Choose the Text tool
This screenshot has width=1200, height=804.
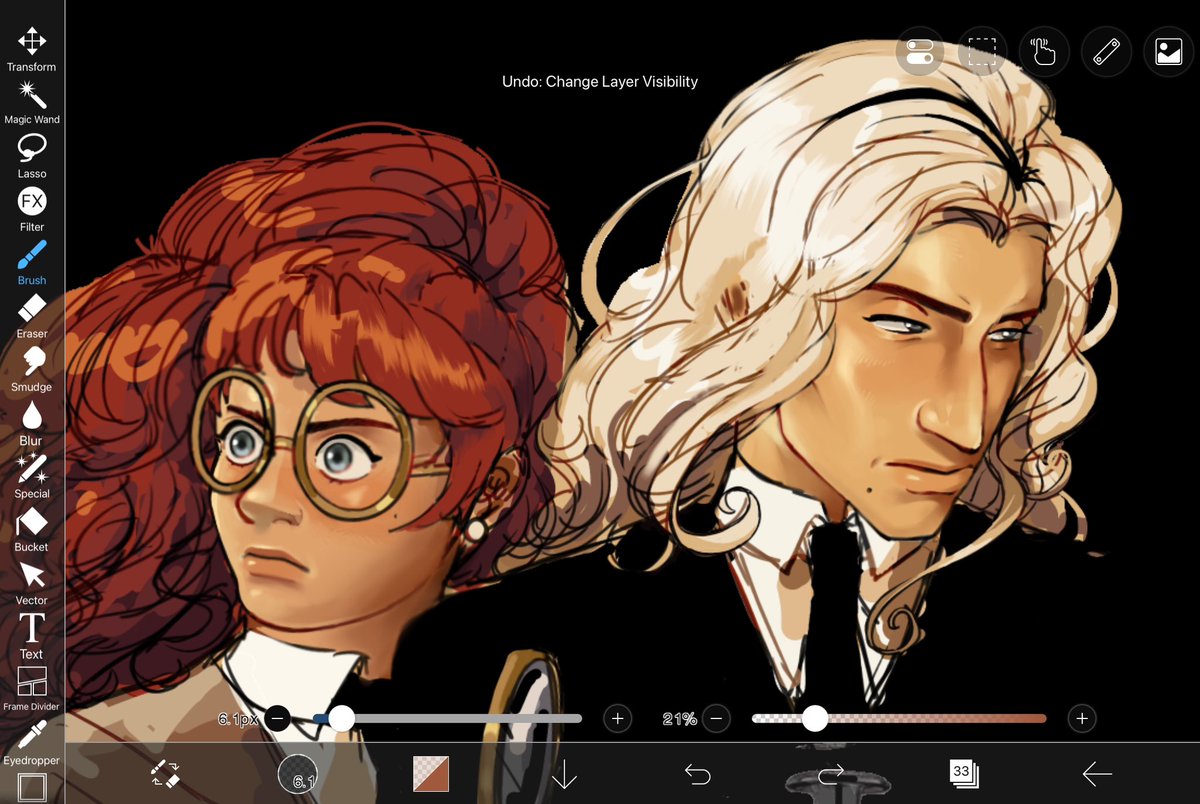pyautogui.click(x=32, y=637)
